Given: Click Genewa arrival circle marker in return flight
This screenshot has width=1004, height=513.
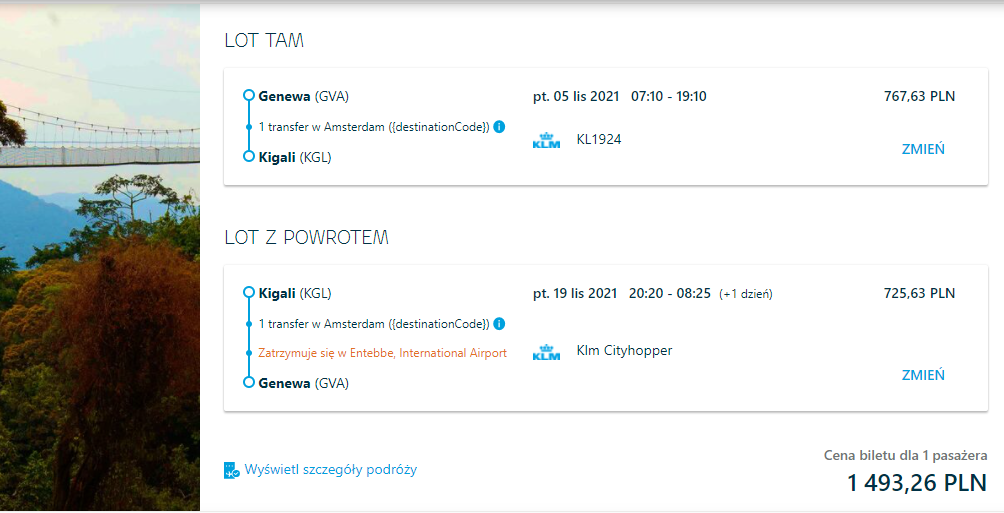Looking at the screenshot, I should click(x=249, y=383).
